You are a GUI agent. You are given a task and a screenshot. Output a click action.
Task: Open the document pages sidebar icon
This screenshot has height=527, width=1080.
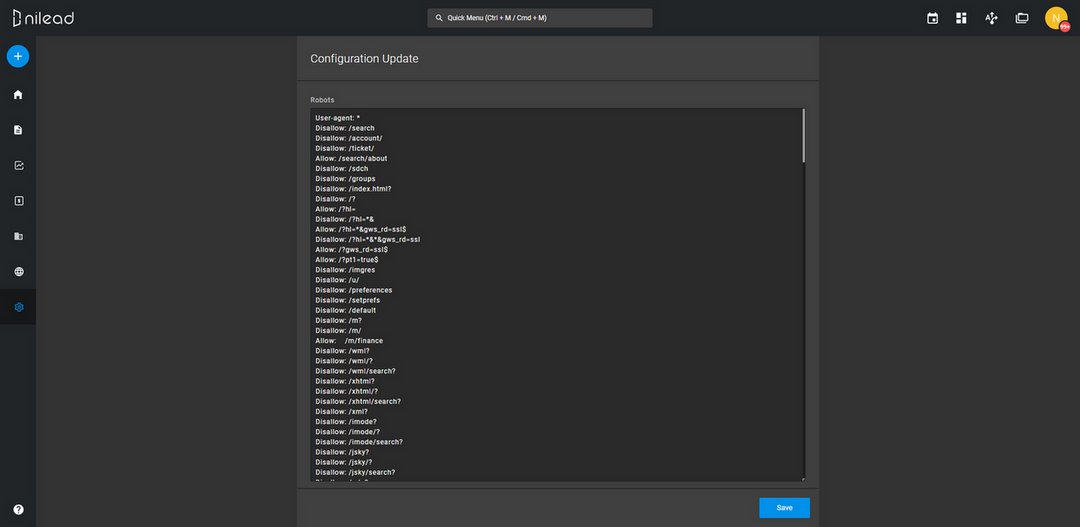point(18,130)
